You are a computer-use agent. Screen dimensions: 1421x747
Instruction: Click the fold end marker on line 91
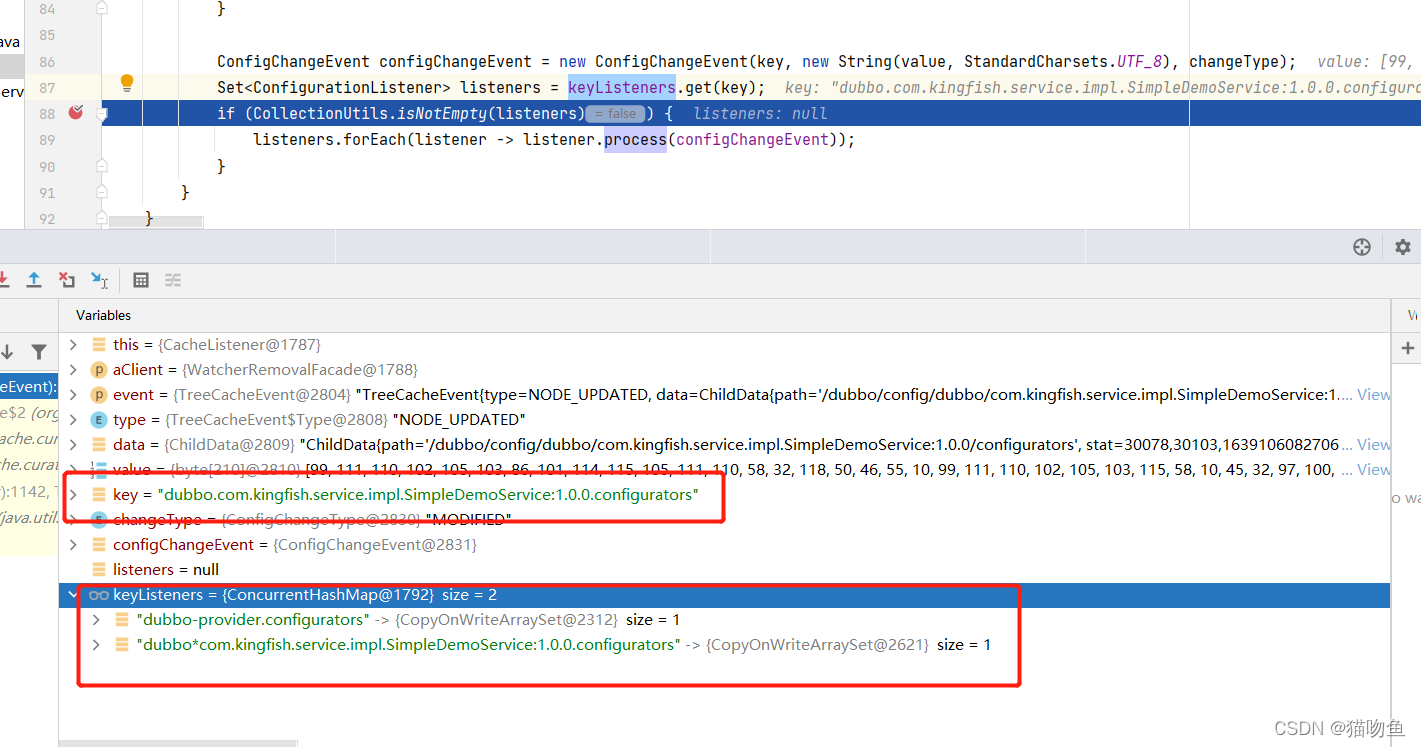[102, 192]
